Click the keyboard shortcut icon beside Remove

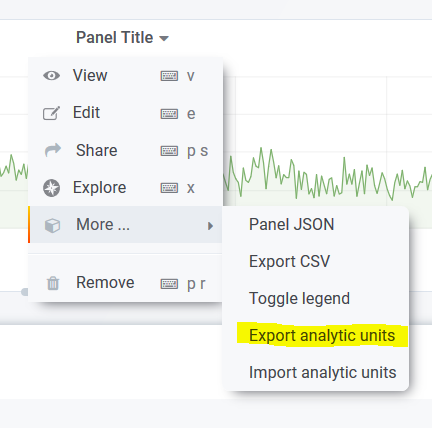[x=169, y=284]
